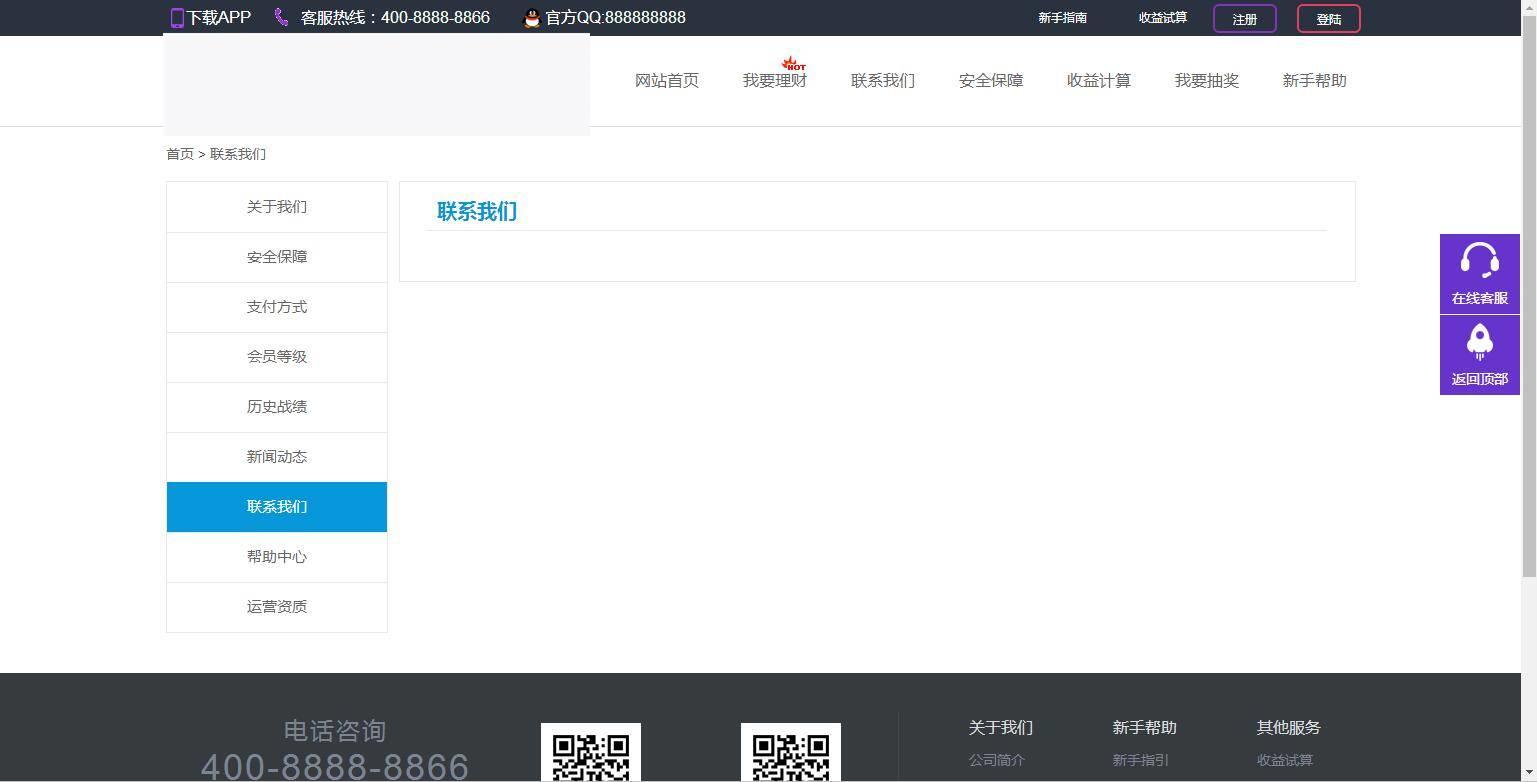Click the 注册 register button
This screenshot has width=1537, height=782.
click(x=1243, y=18)
